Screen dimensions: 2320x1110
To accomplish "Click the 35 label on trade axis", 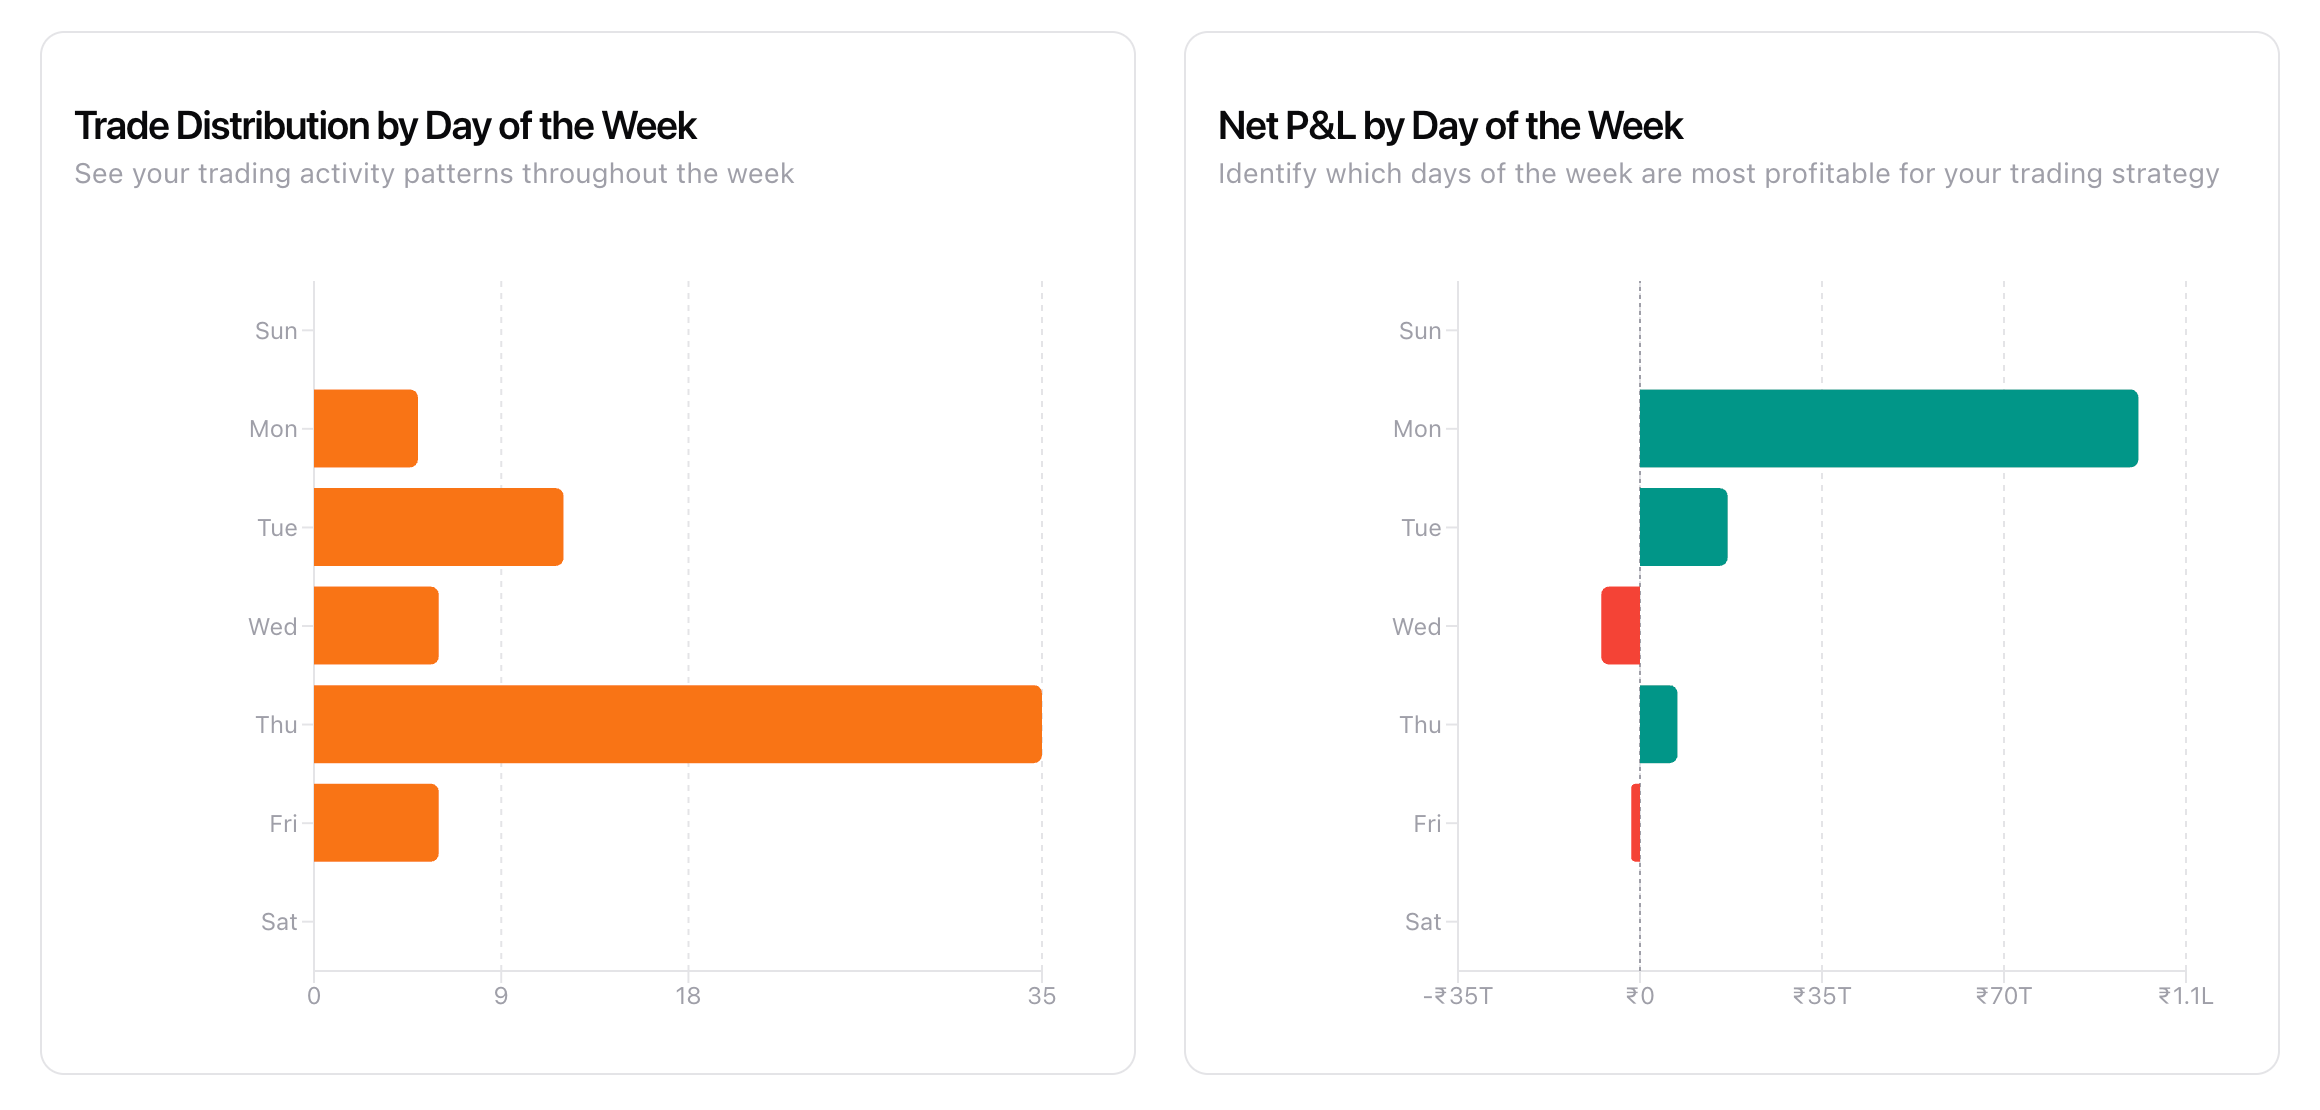I will click(x=1041, y=996).
